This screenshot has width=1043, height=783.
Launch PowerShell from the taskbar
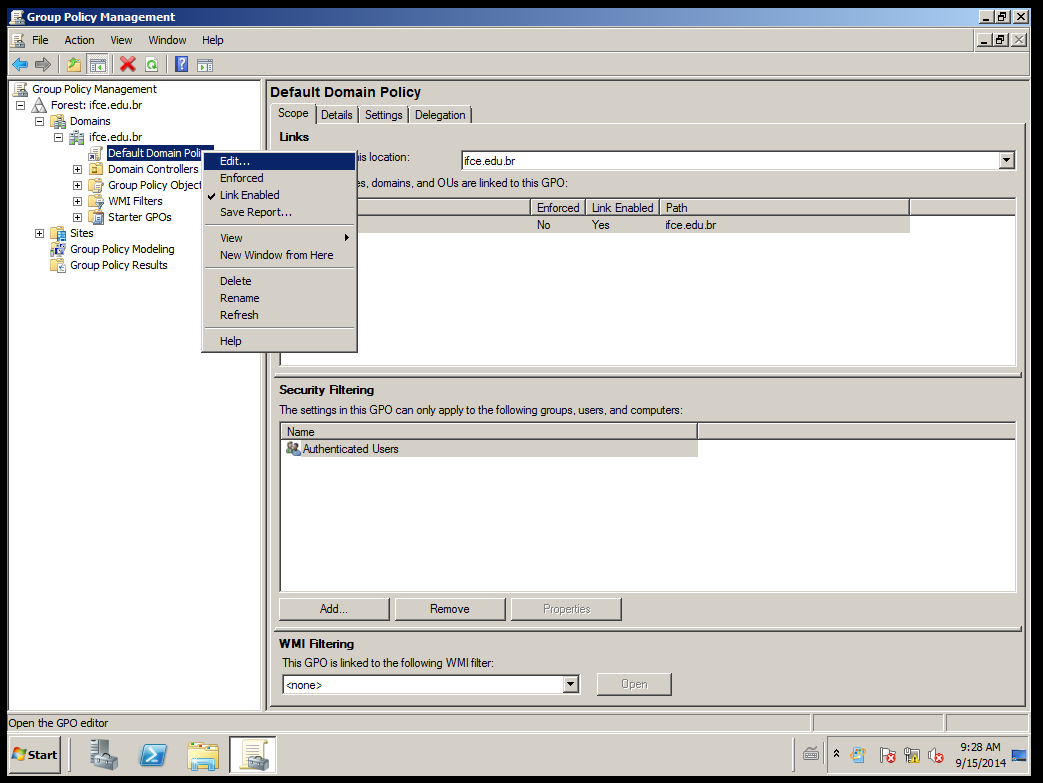(x=153, y=755)
